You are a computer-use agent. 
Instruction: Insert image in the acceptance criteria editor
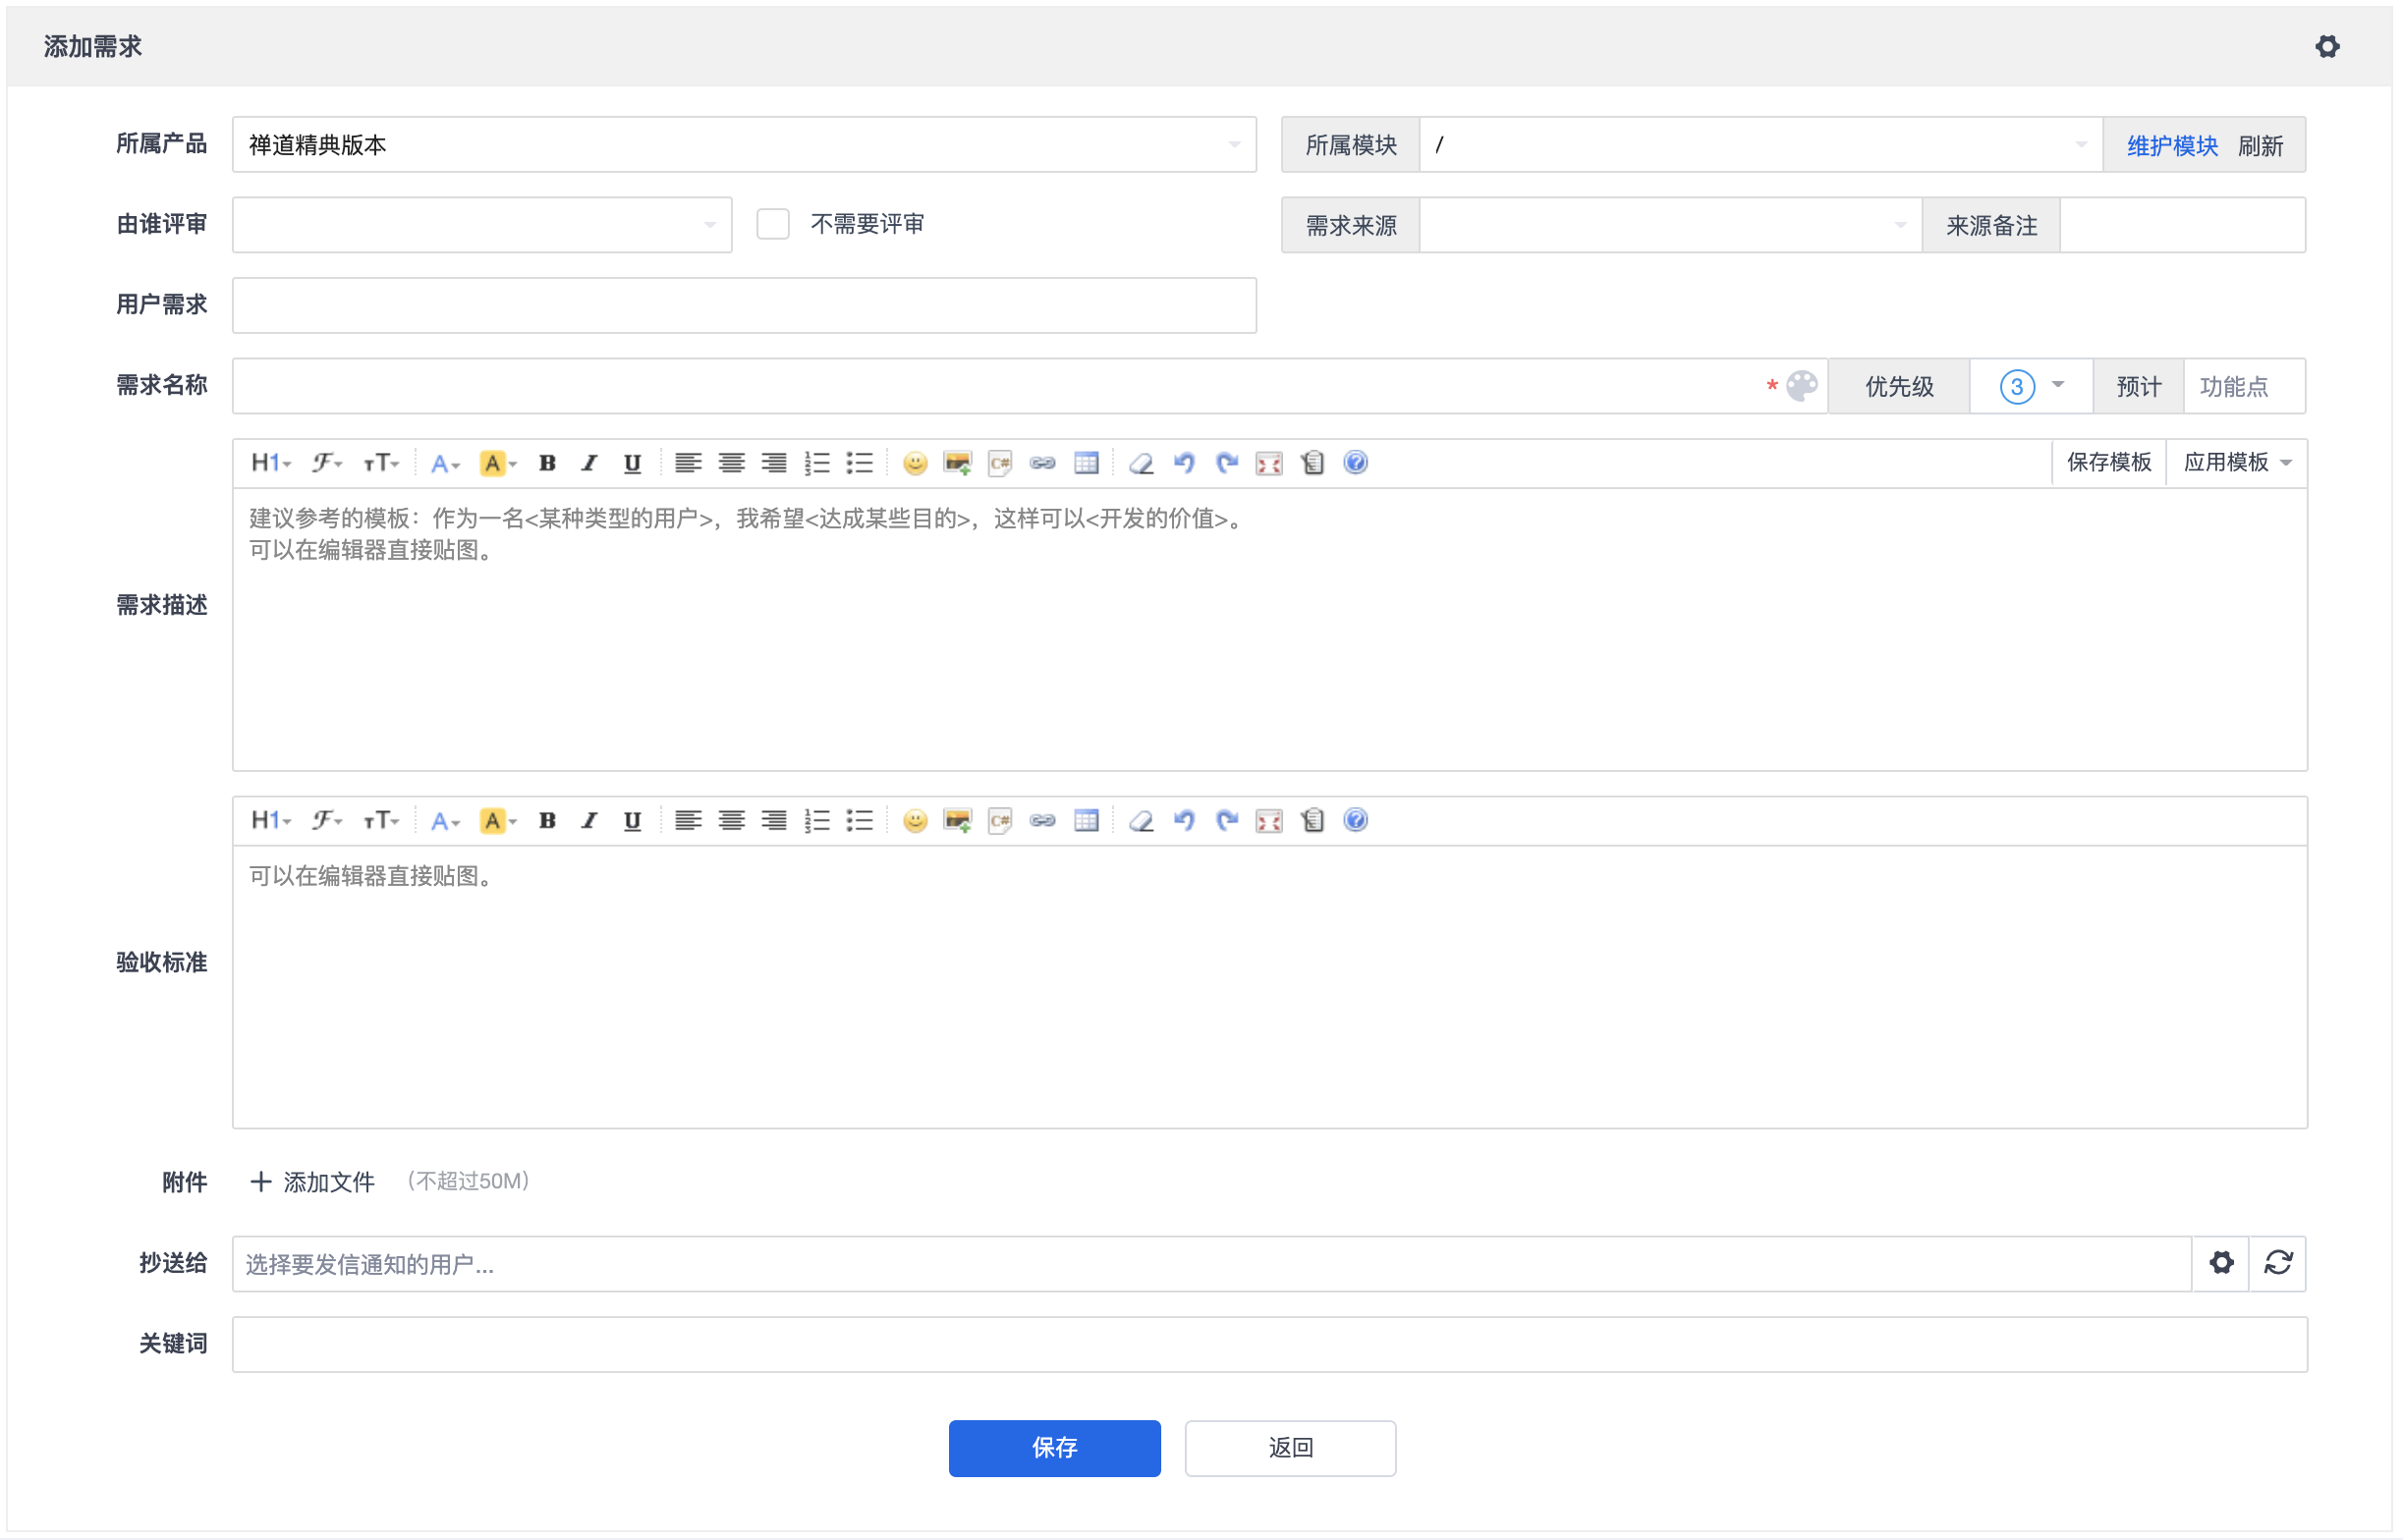(x=957, y=821)
